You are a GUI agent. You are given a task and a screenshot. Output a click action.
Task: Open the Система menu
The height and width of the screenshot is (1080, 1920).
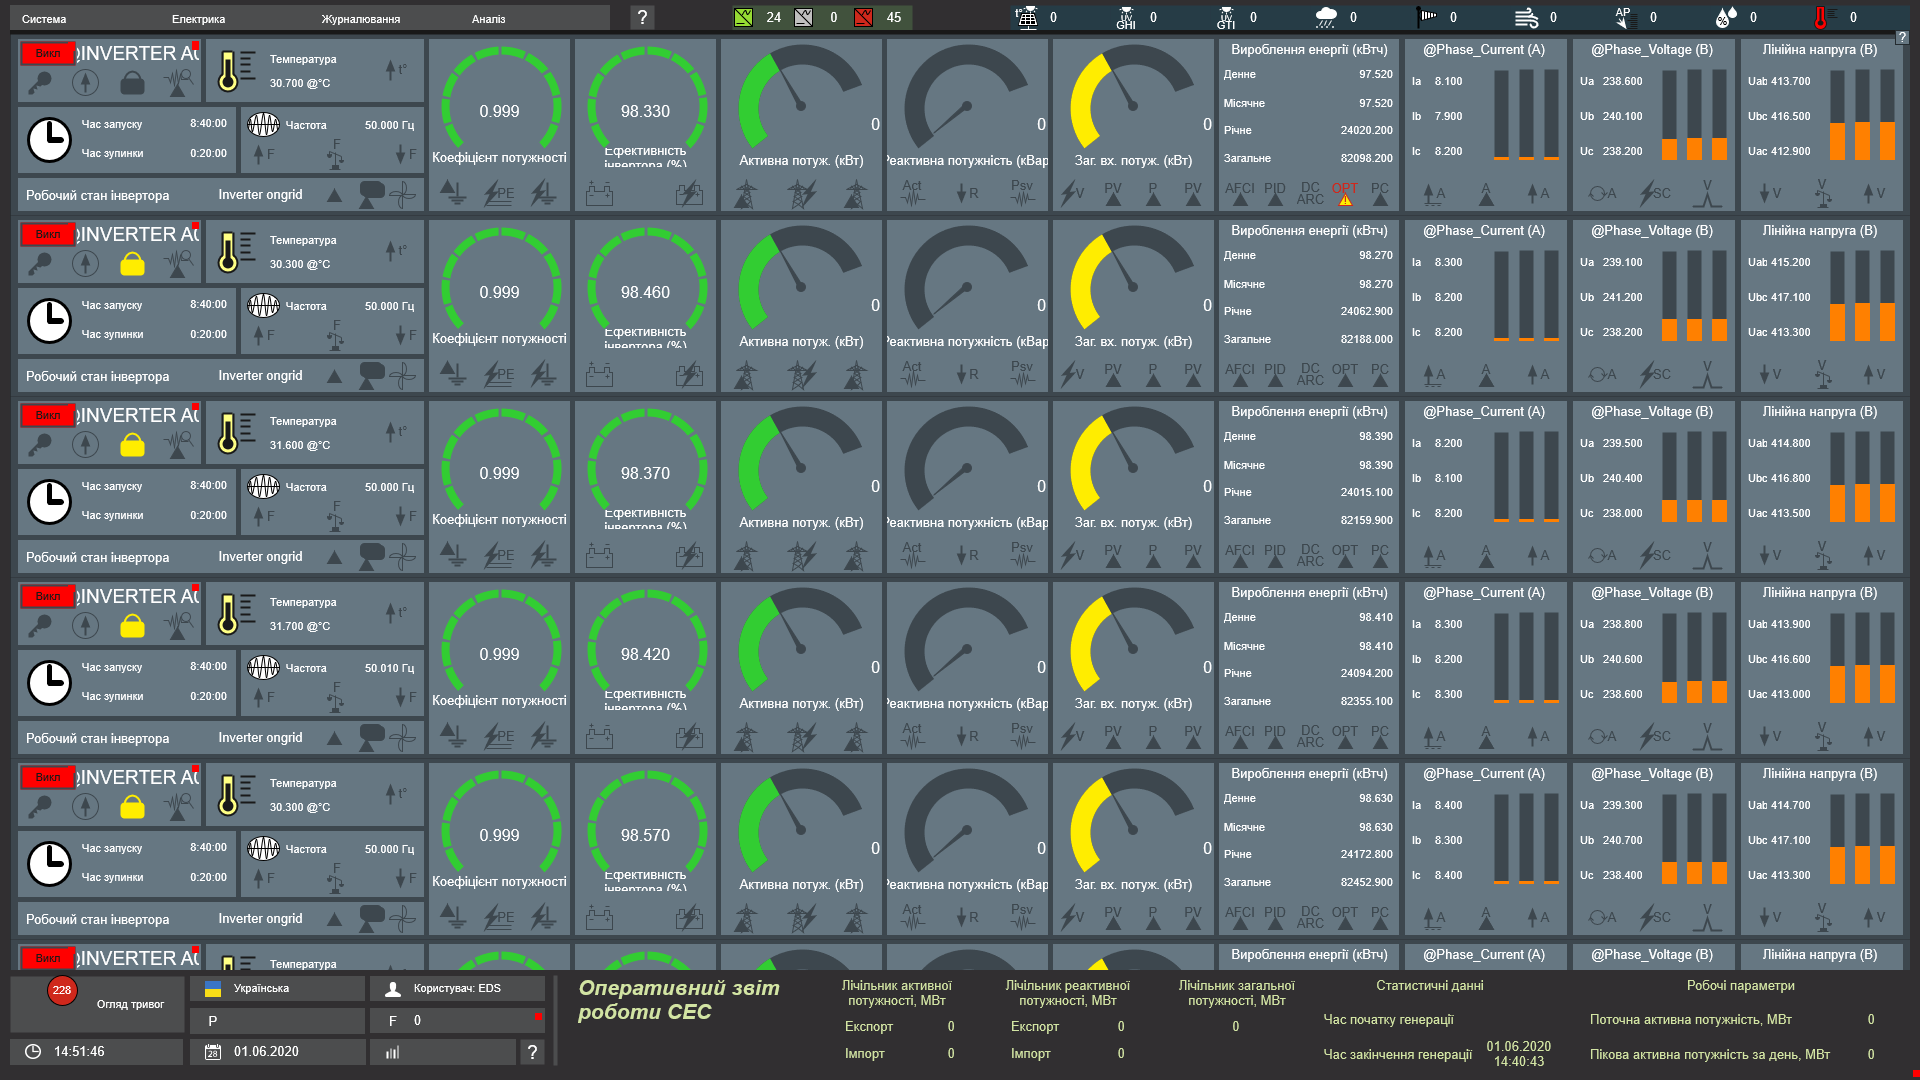pos(44,19)
